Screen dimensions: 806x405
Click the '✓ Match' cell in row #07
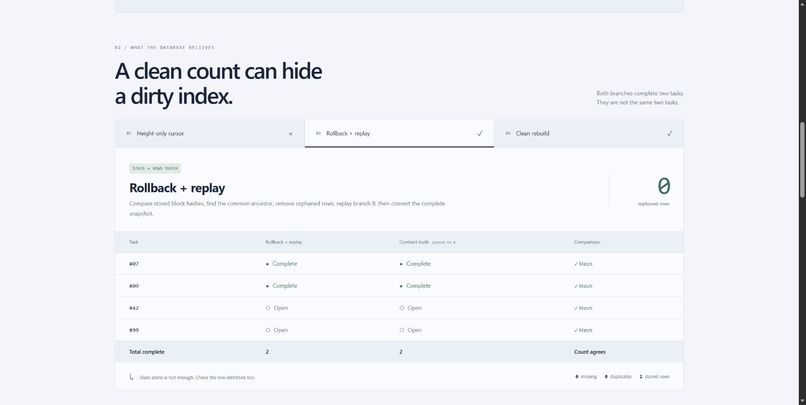pyautogui.click(x=583, y=264)
